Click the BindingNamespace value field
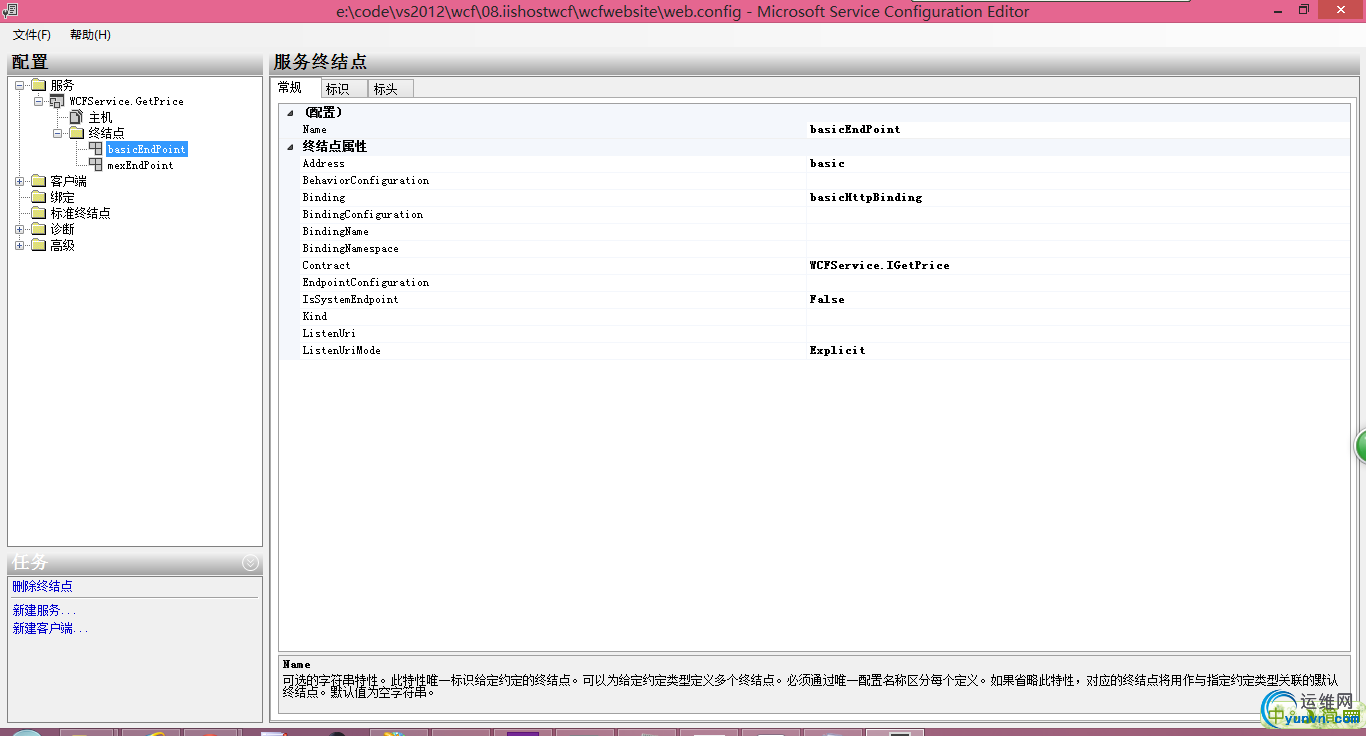The width and height of the screenshot is (1366, 736). click(1078, 248)
